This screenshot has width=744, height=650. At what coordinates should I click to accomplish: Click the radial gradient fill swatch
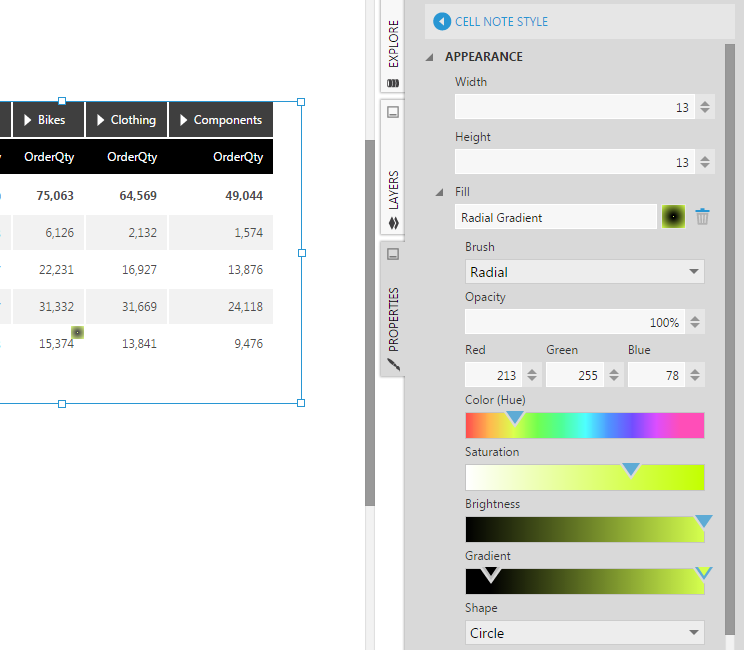tap(673, 217)
